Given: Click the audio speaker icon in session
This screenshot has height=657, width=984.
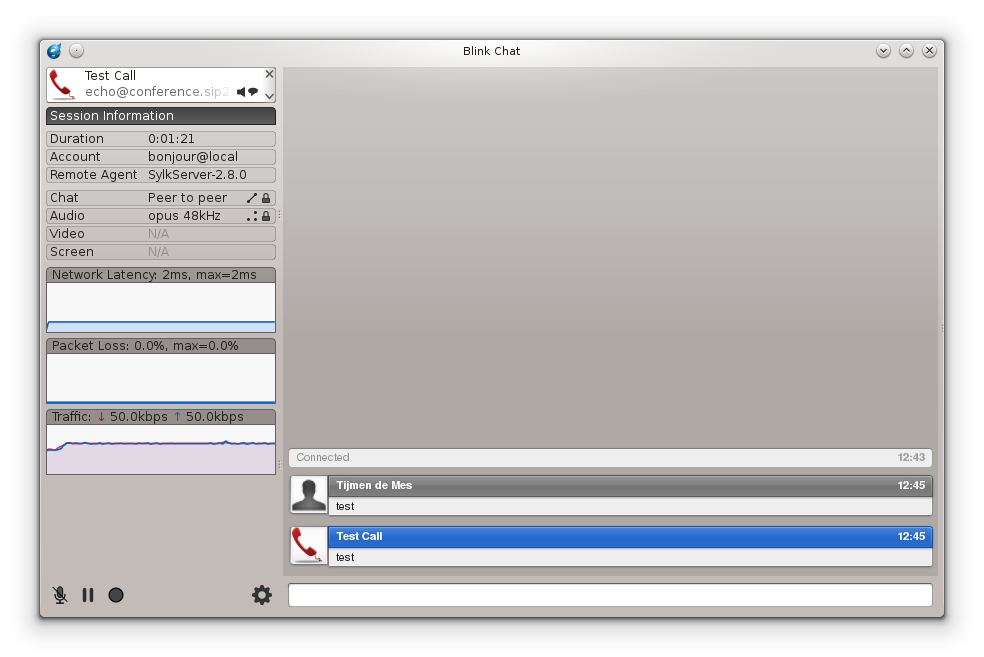Looking at the screenshot, I should coord(241,92).
